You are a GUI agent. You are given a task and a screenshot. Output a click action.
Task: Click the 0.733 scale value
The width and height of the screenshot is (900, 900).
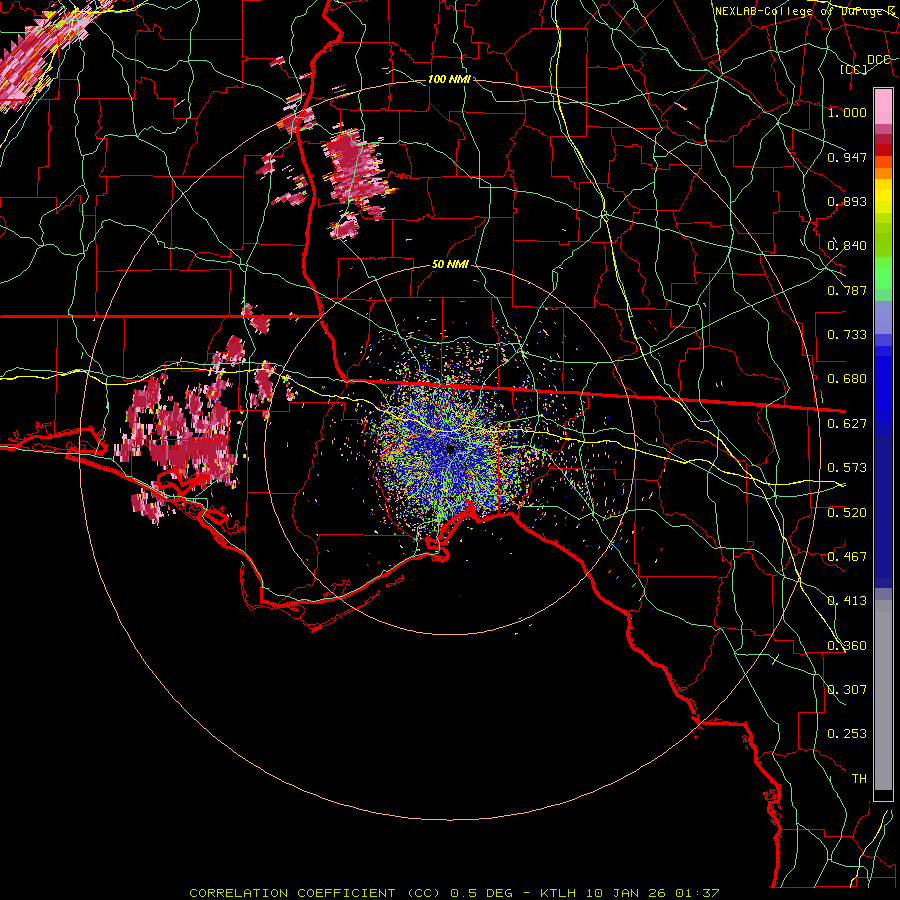pyautogui.click(x=847, y=335)
